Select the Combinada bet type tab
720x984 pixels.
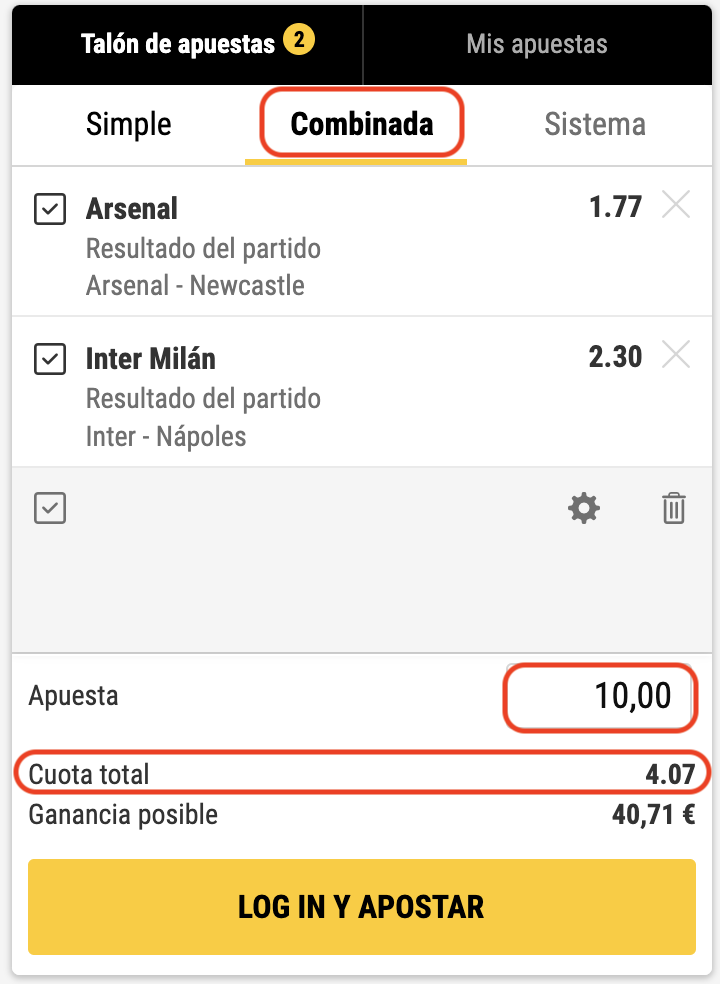pos(362,124)
